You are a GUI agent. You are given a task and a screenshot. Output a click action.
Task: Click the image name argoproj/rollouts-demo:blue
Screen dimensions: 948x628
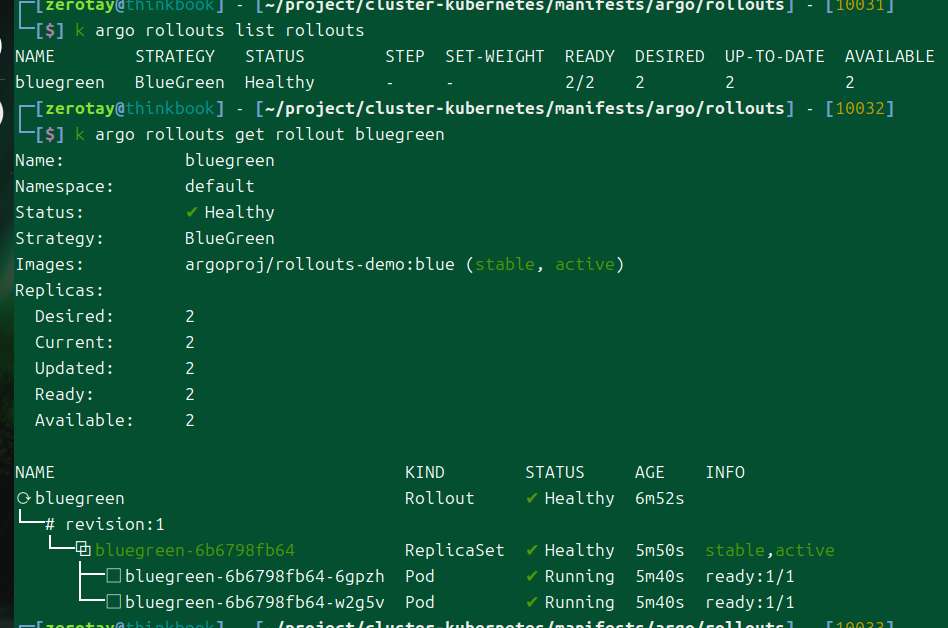320,264
